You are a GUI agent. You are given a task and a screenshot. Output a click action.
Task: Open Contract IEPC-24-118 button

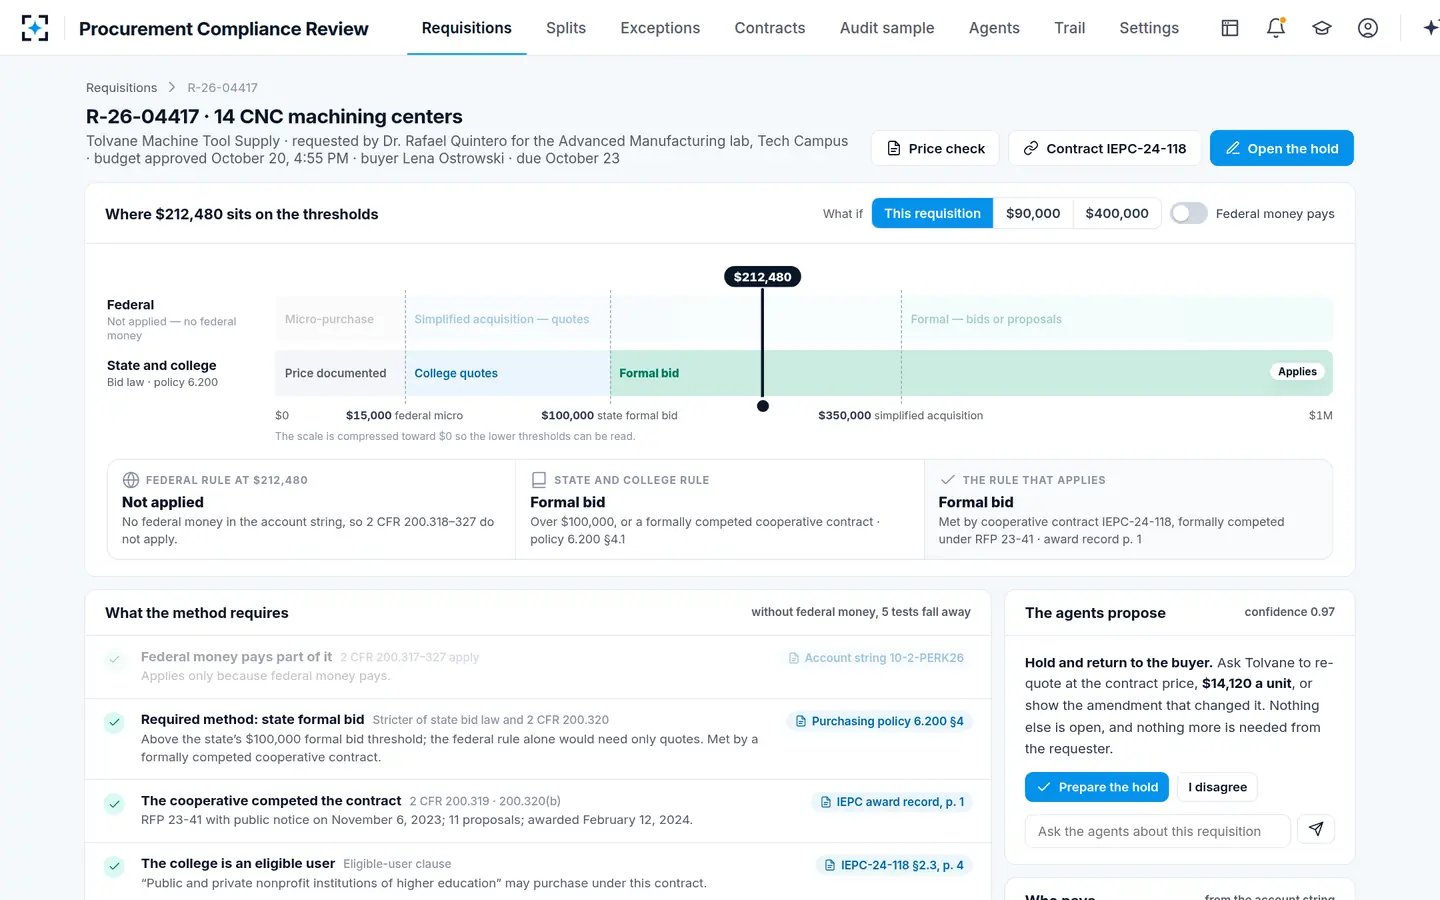(1105, 148)
